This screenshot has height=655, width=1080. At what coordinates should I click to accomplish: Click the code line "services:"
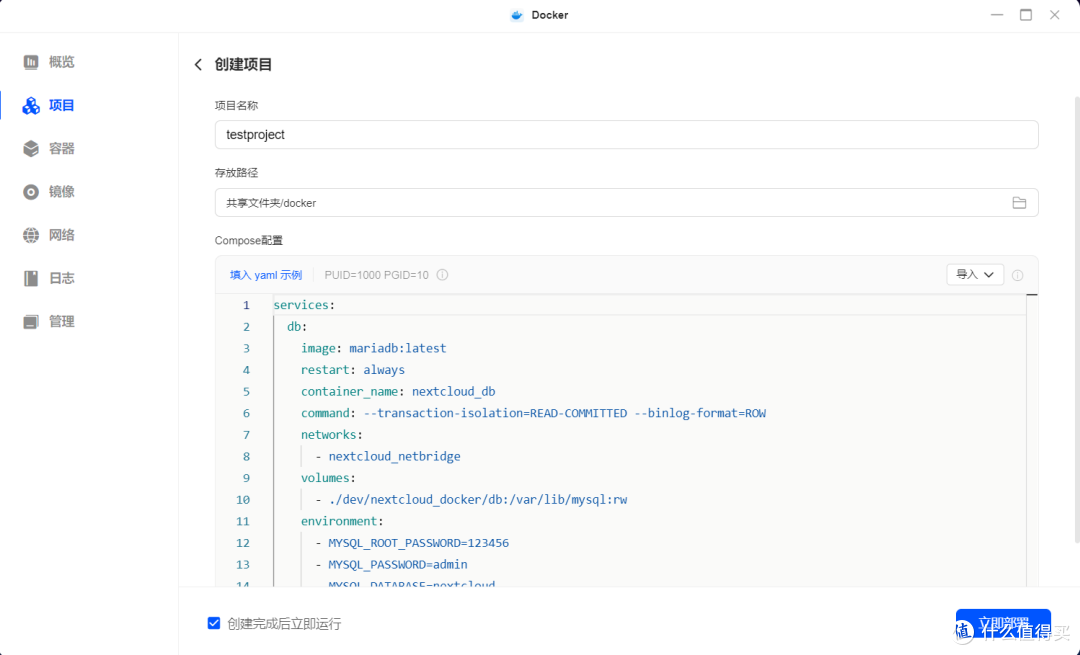coord(304,305)
